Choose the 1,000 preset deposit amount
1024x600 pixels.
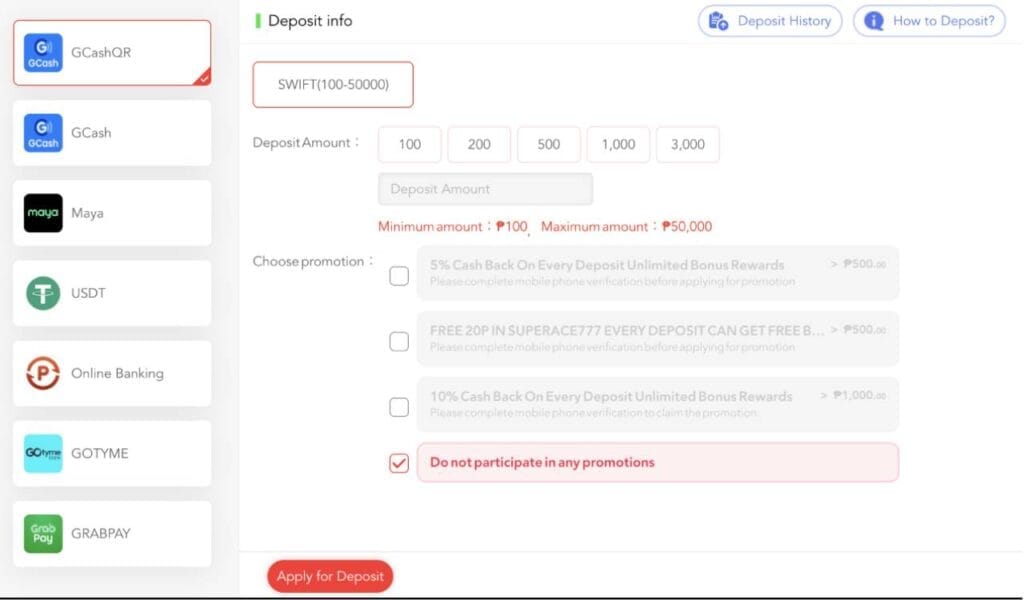point(618,144)
